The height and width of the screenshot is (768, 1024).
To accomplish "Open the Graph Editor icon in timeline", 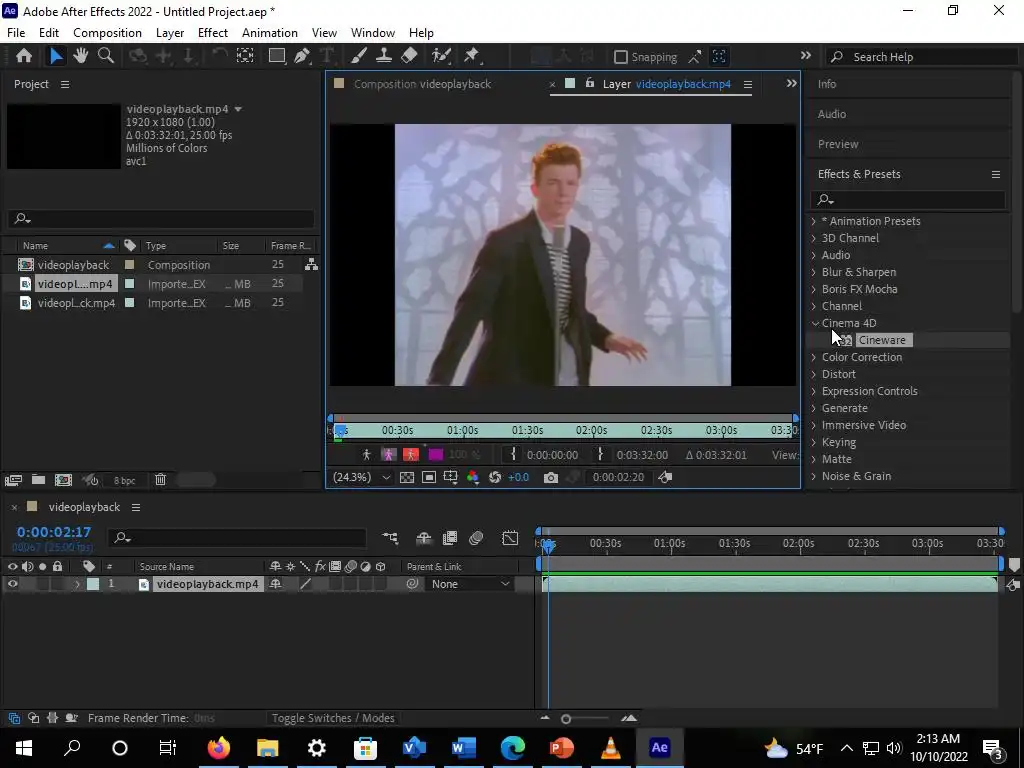I will 510,538.
